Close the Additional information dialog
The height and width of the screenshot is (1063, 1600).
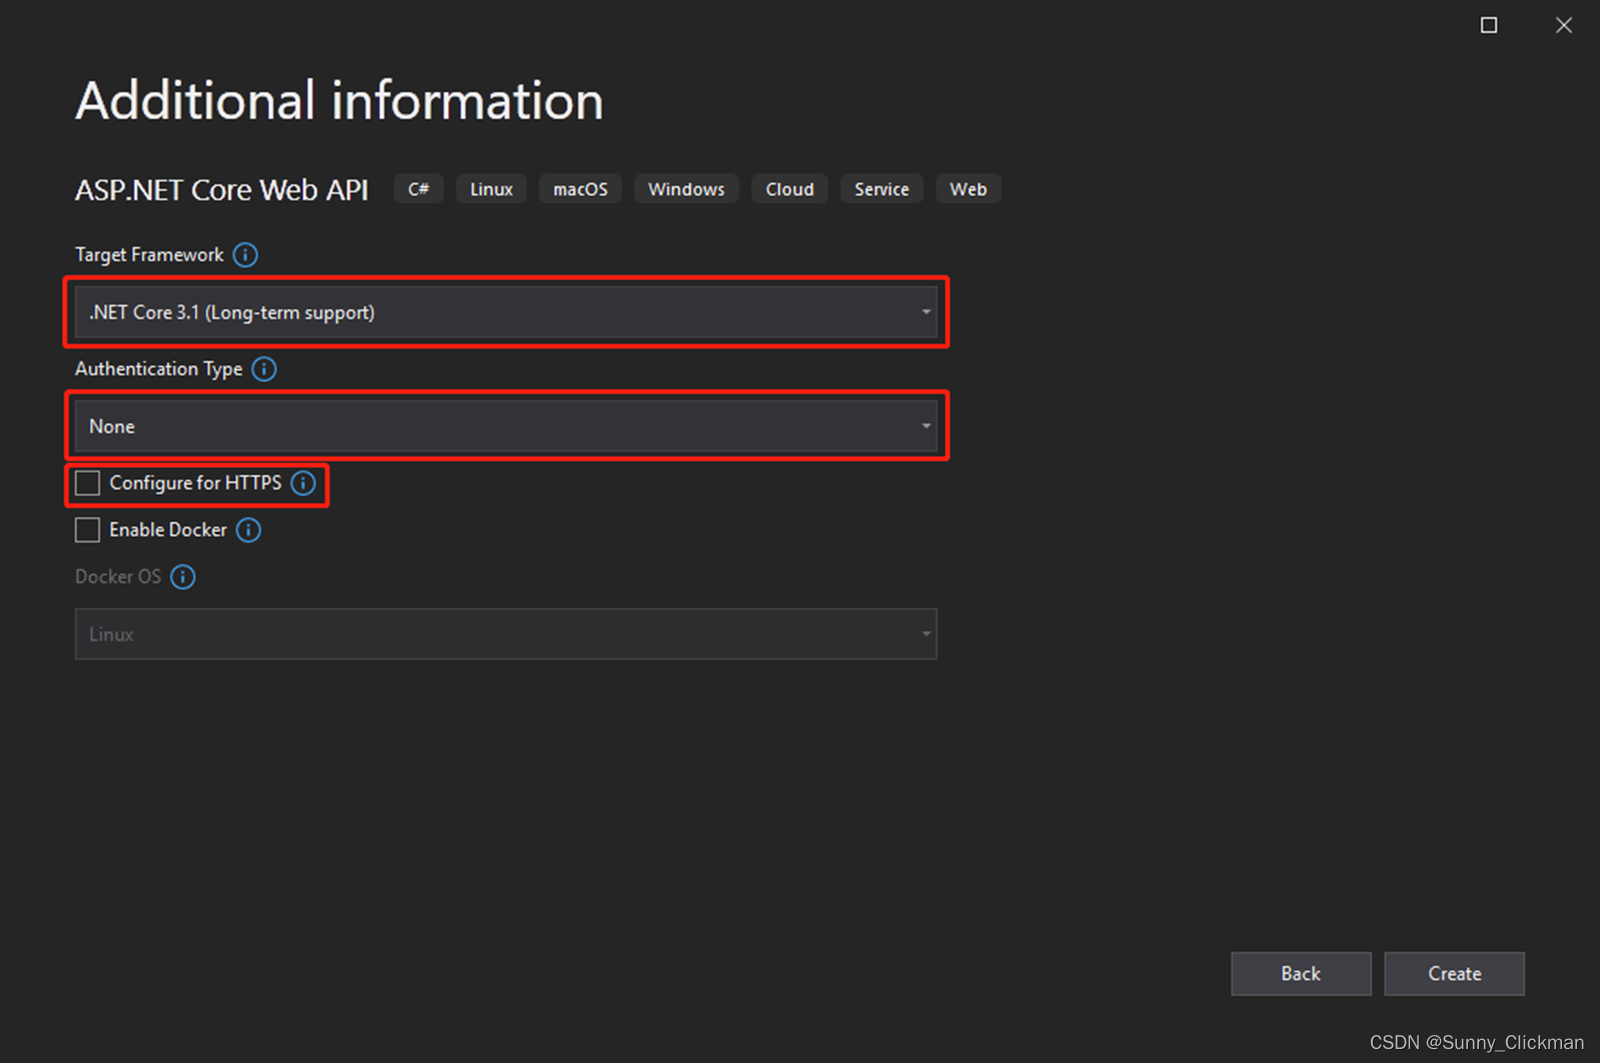coord(1564,25)
